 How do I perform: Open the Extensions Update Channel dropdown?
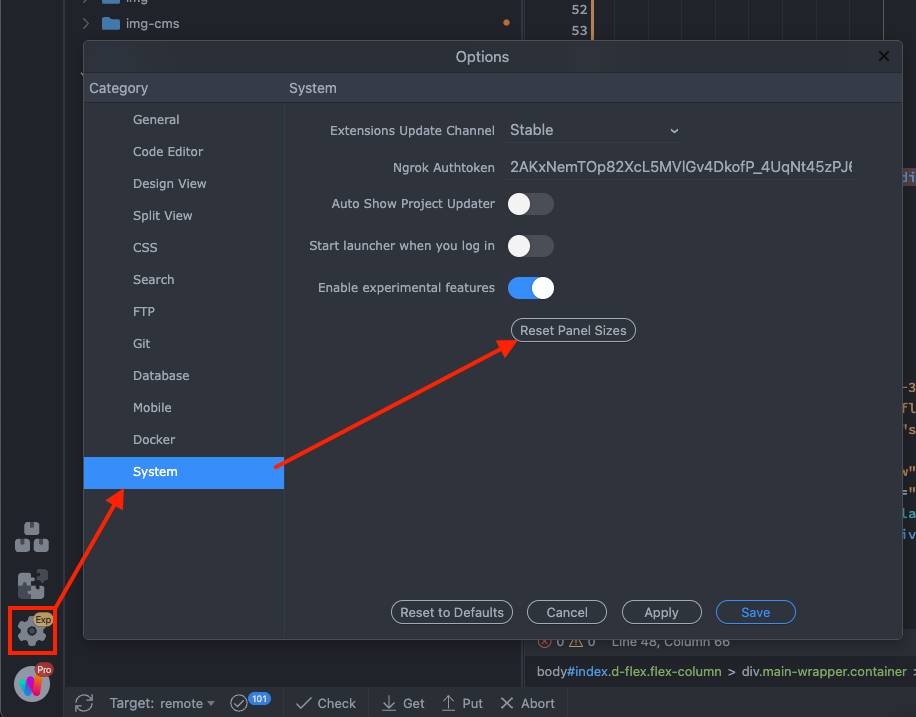593,130
